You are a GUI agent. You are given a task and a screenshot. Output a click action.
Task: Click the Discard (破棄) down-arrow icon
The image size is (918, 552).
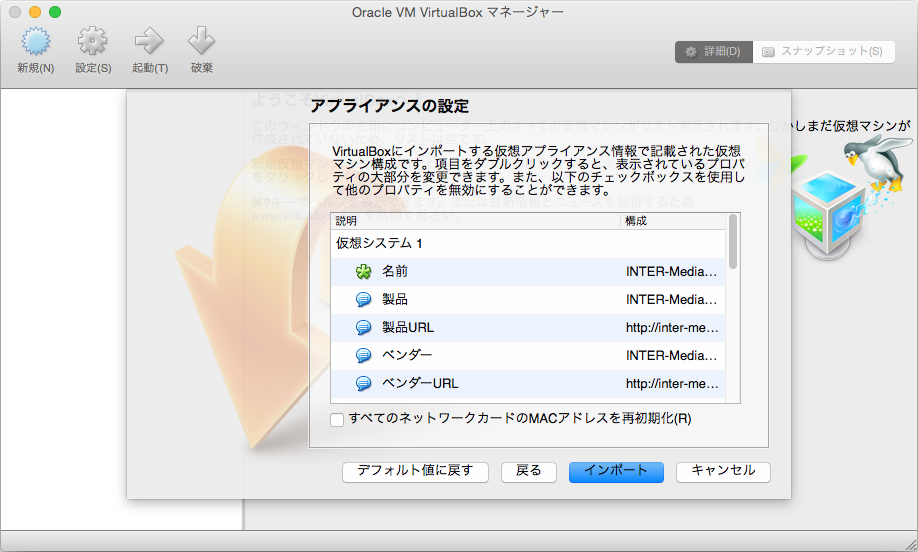201,41
